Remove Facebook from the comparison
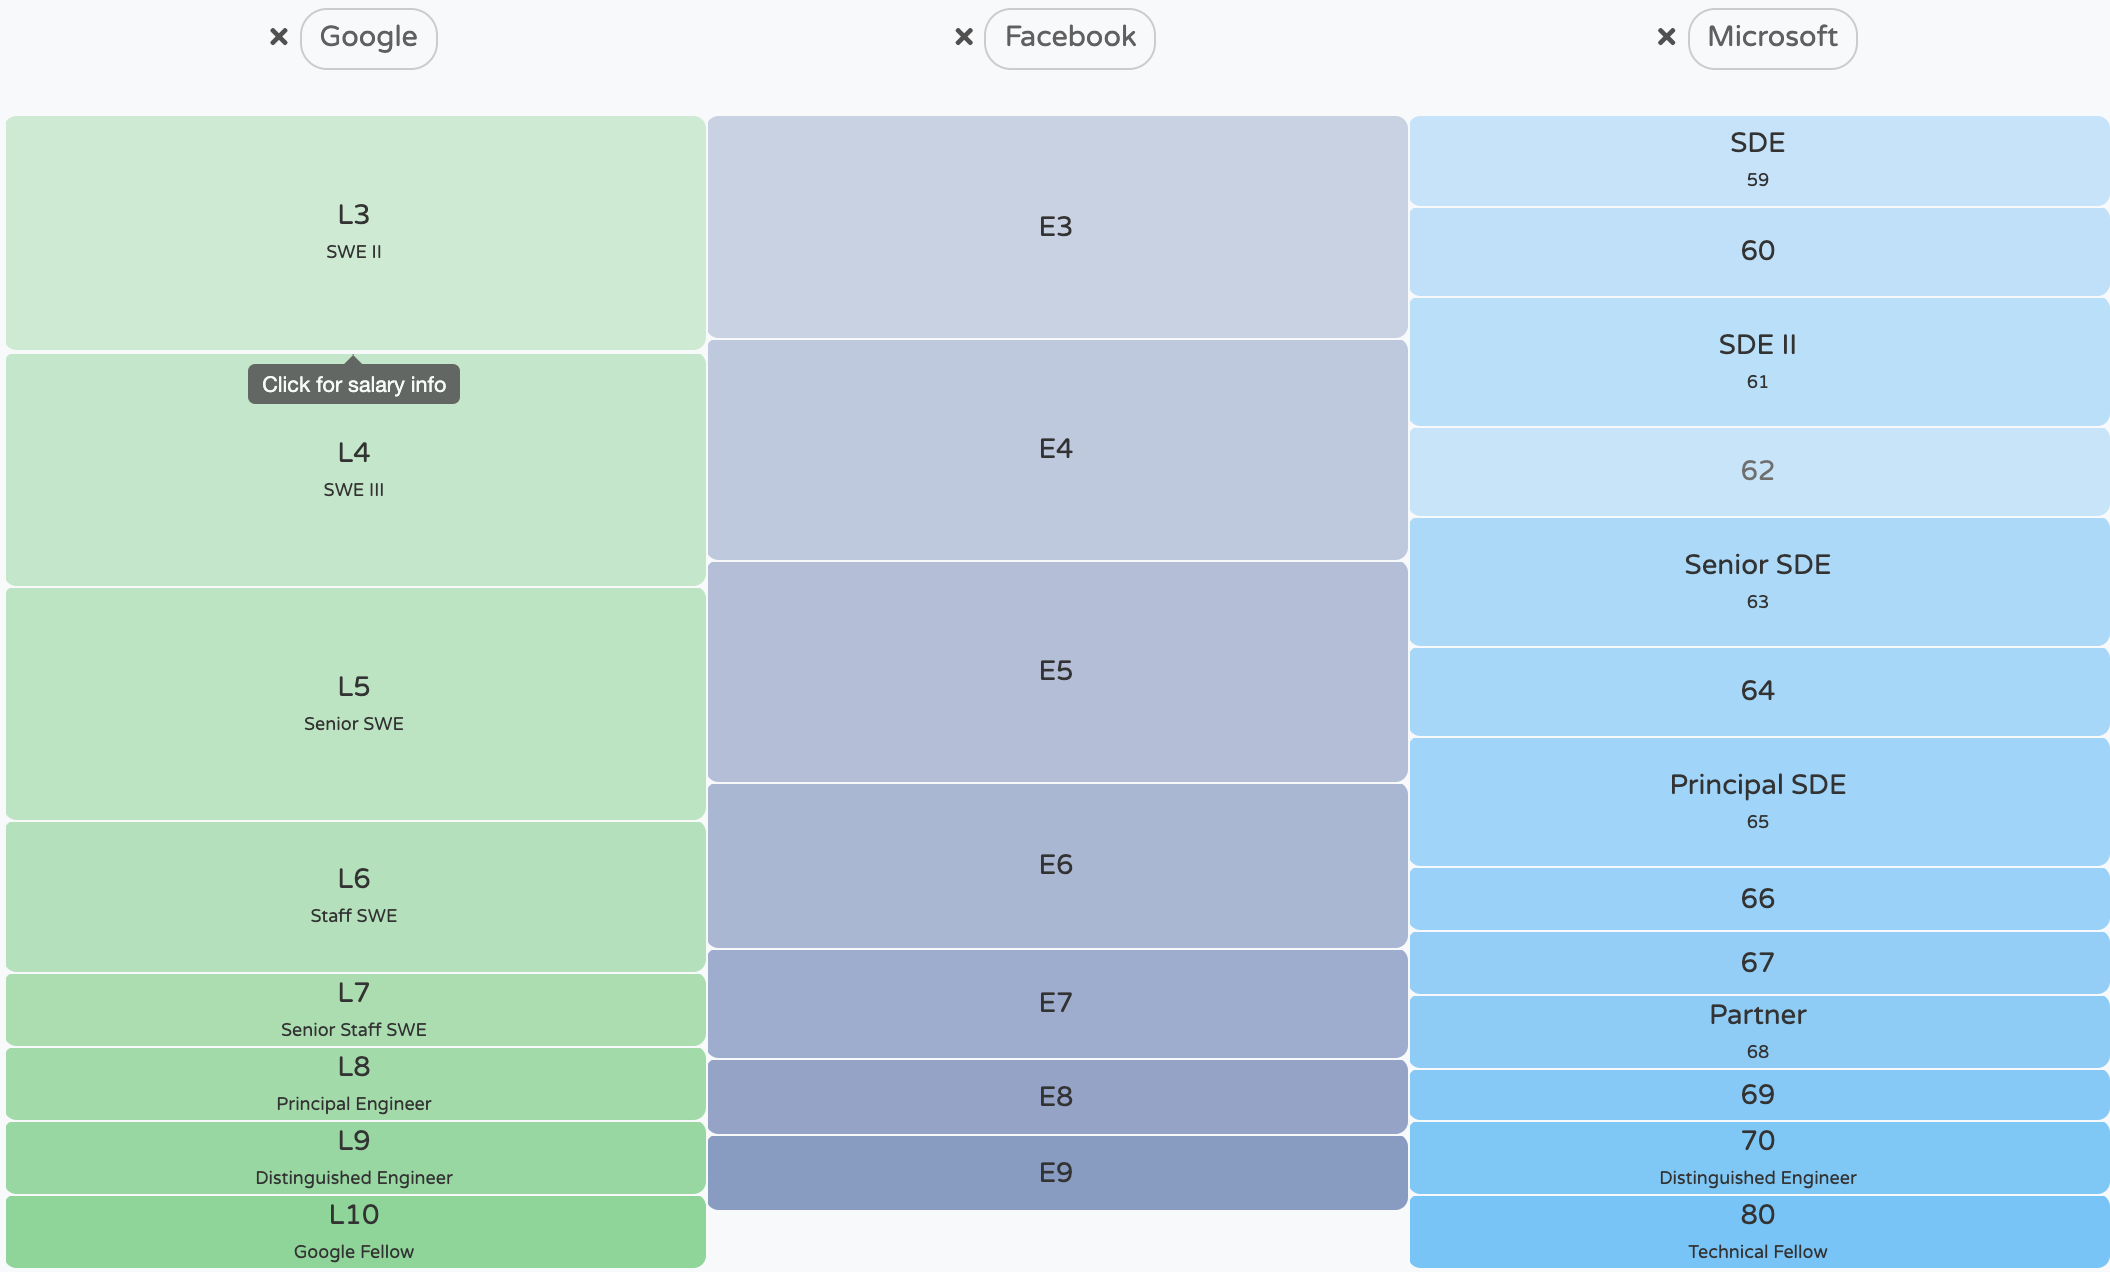Screen dimensions: 2110x1272 point(963,37)
